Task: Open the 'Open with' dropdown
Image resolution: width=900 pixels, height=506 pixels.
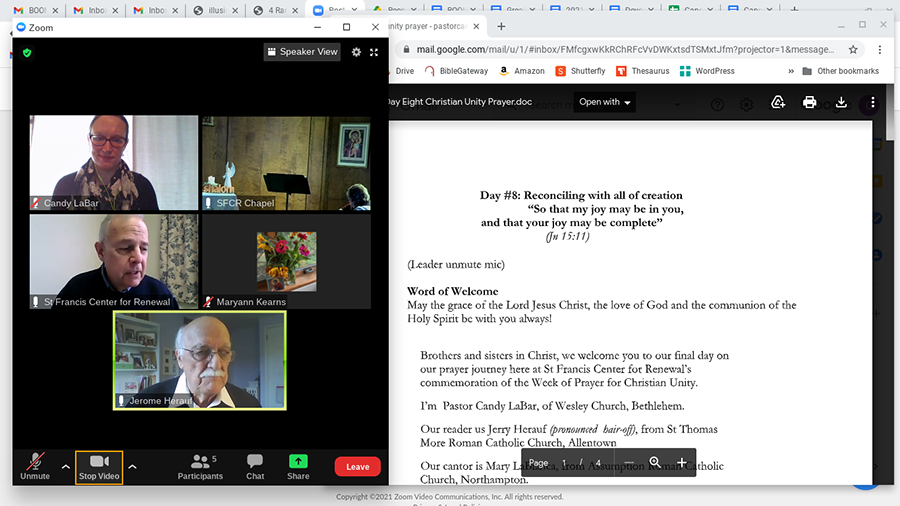Action: coord(604,102)
